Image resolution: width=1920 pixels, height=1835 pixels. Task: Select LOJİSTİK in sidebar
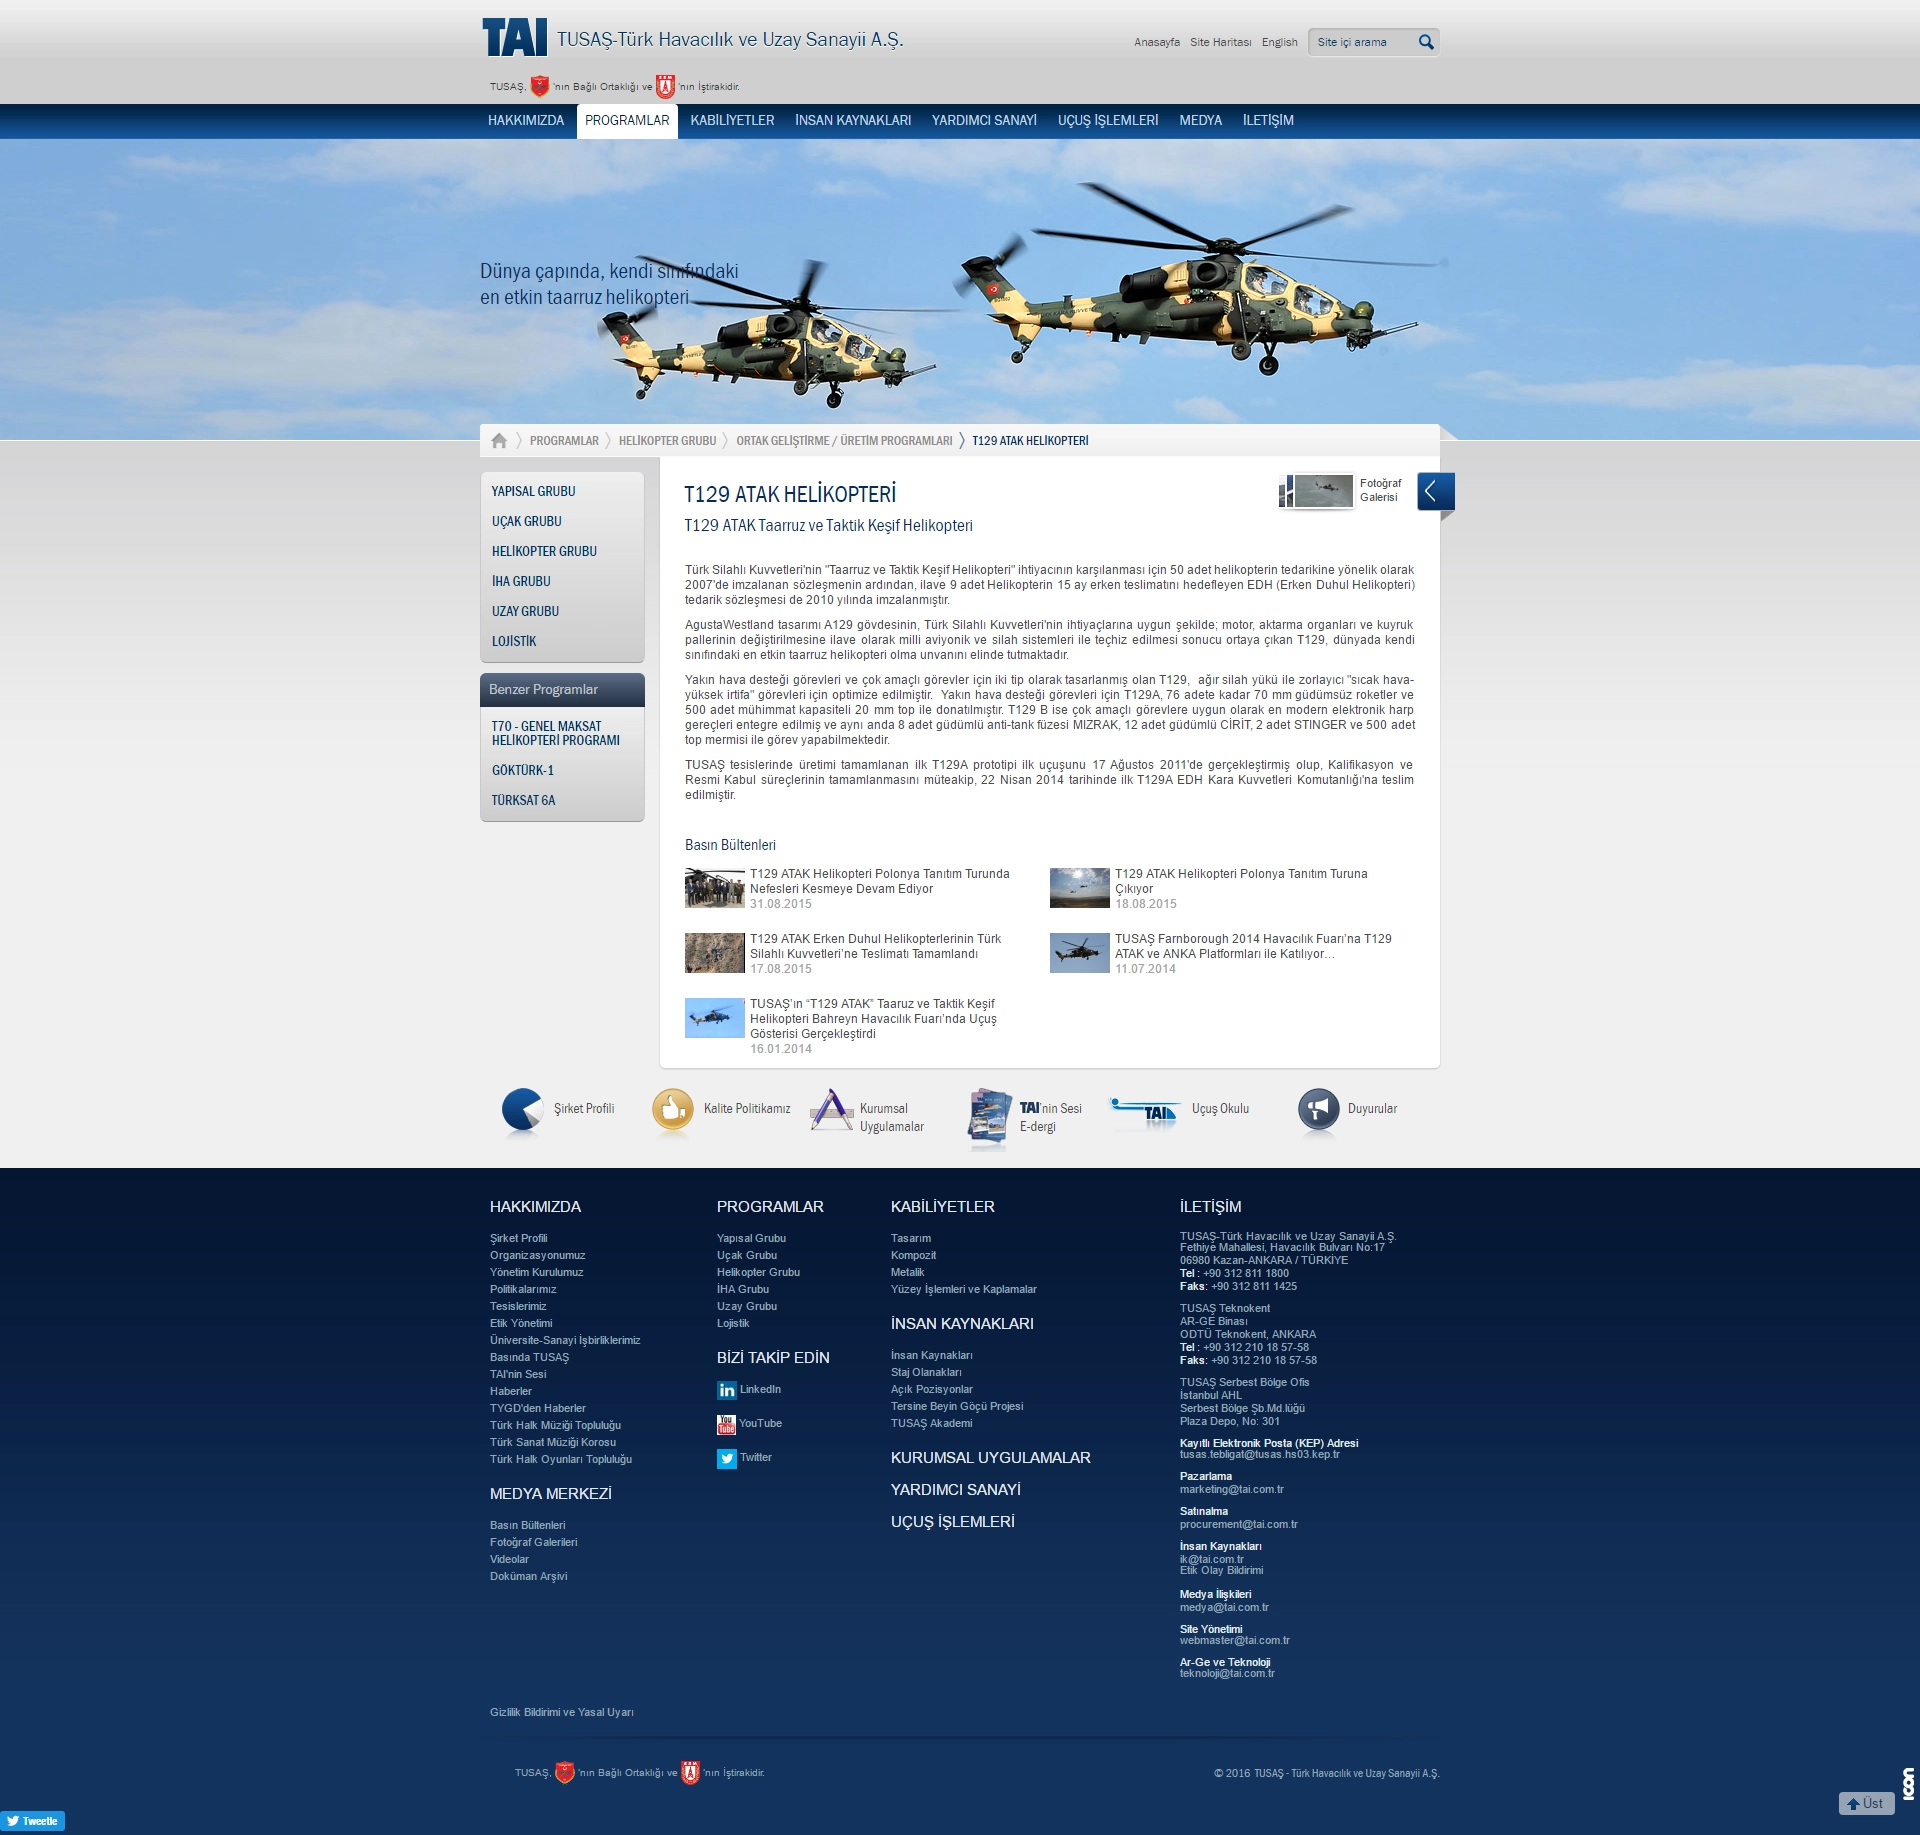point(514,641)
